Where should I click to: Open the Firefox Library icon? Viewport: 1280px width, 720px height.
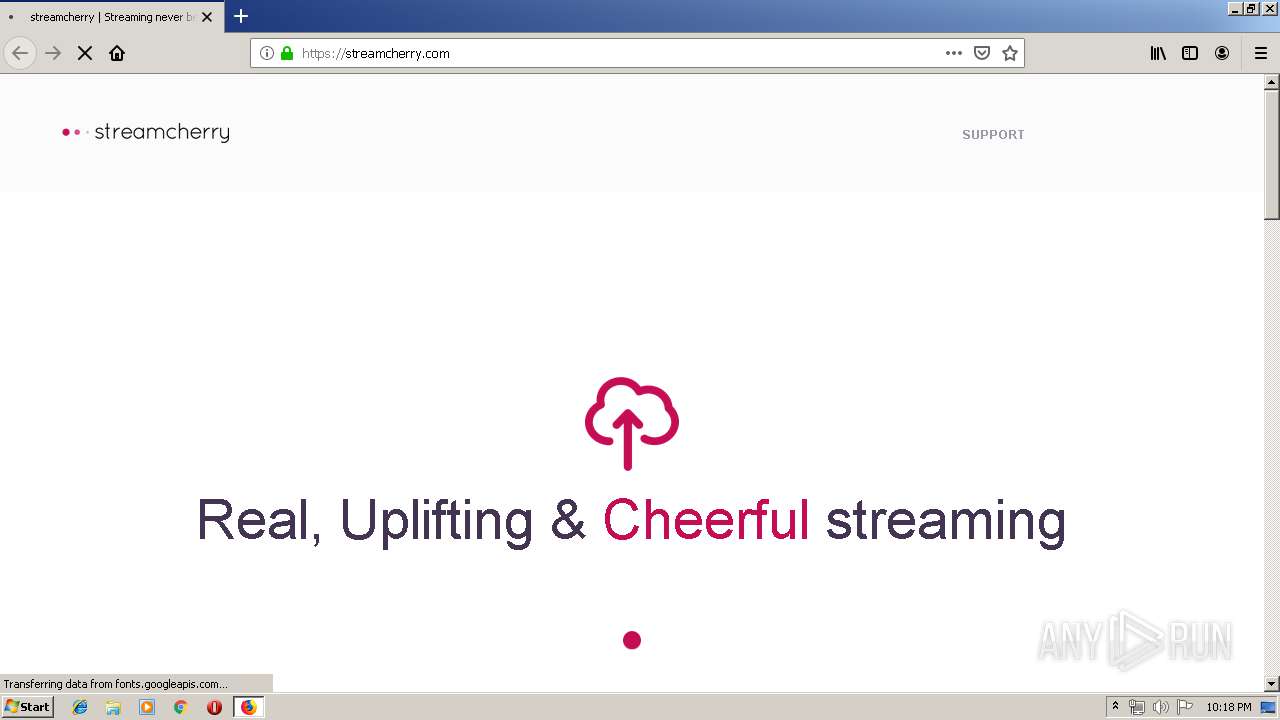tap(1158, 53)
